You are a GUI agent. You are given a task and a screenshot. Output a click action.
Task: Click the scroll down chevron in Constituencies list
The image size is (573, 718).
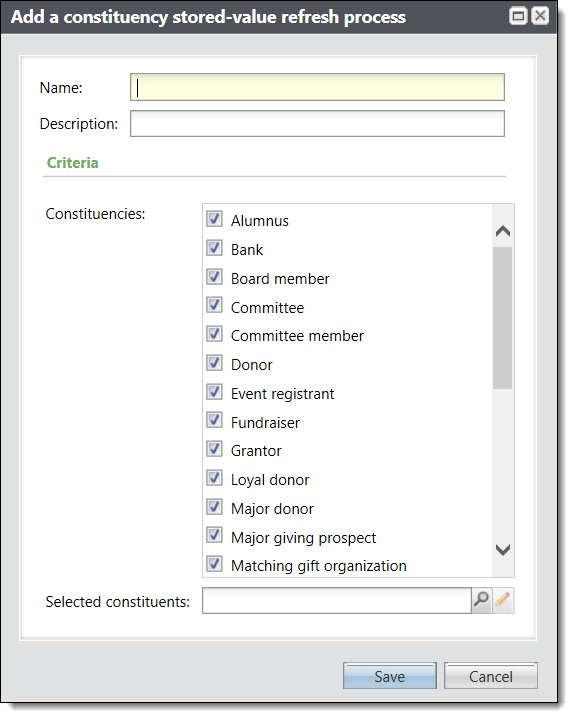(503, 549)
